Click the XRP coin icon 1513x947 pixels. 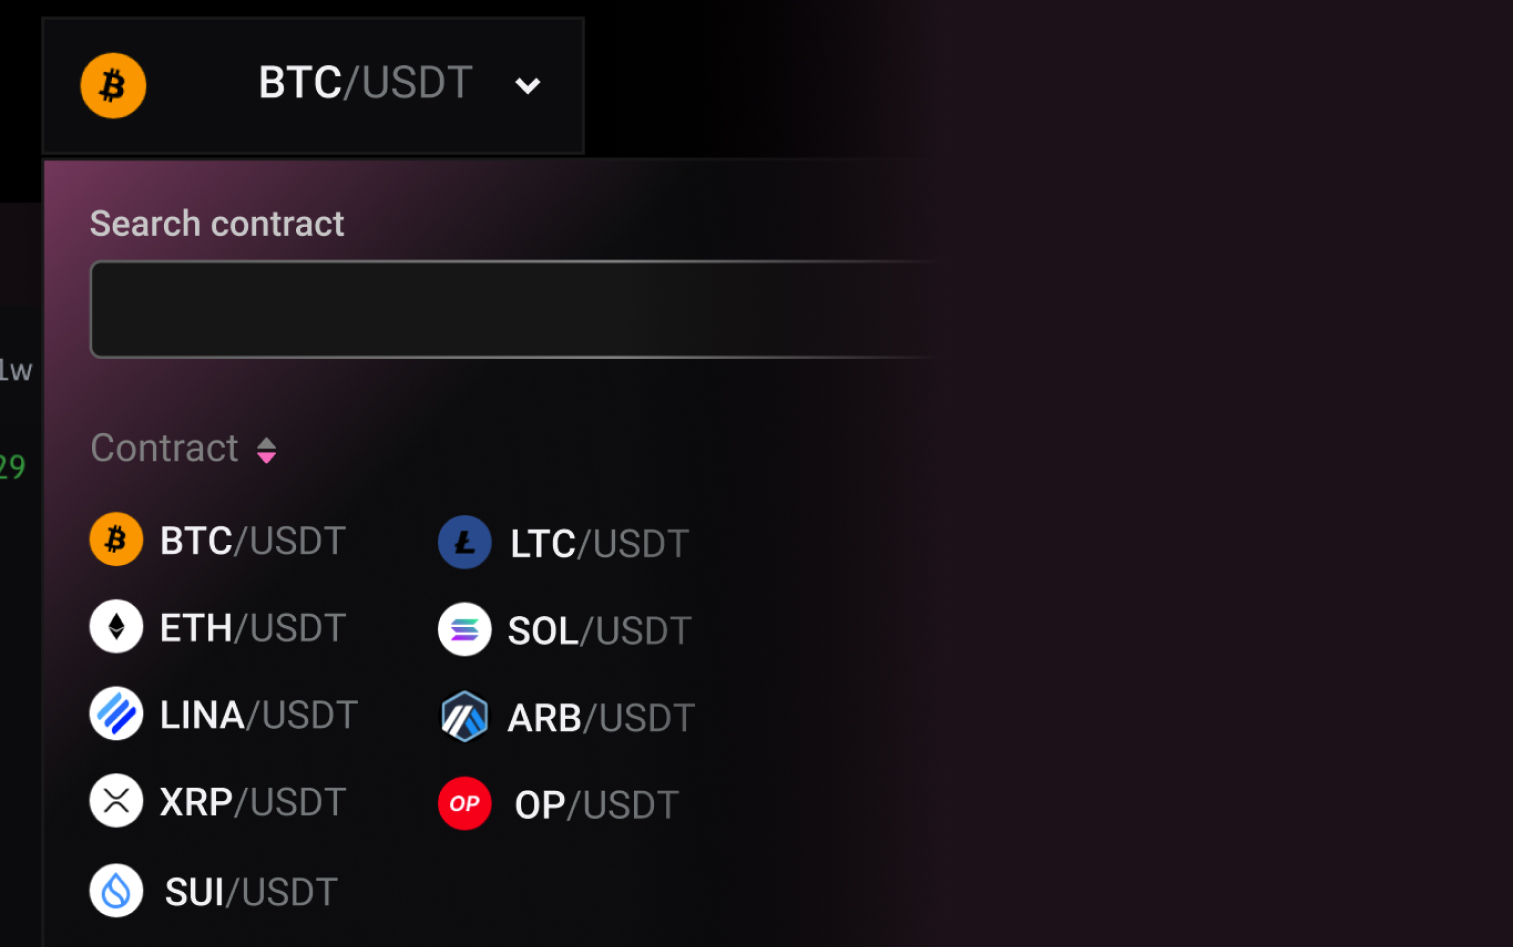pos(116,801)
